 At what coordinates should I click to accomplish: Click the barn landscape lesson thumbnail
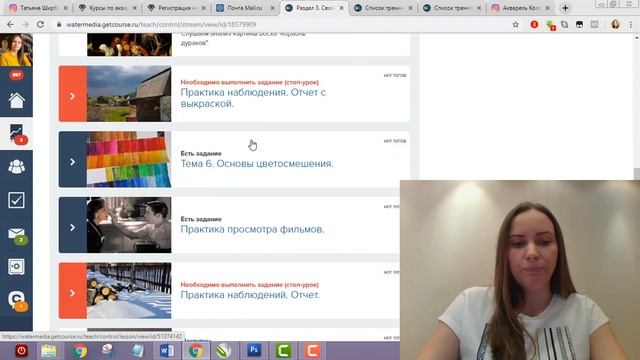pyautogui.click(x=129, y=94)
